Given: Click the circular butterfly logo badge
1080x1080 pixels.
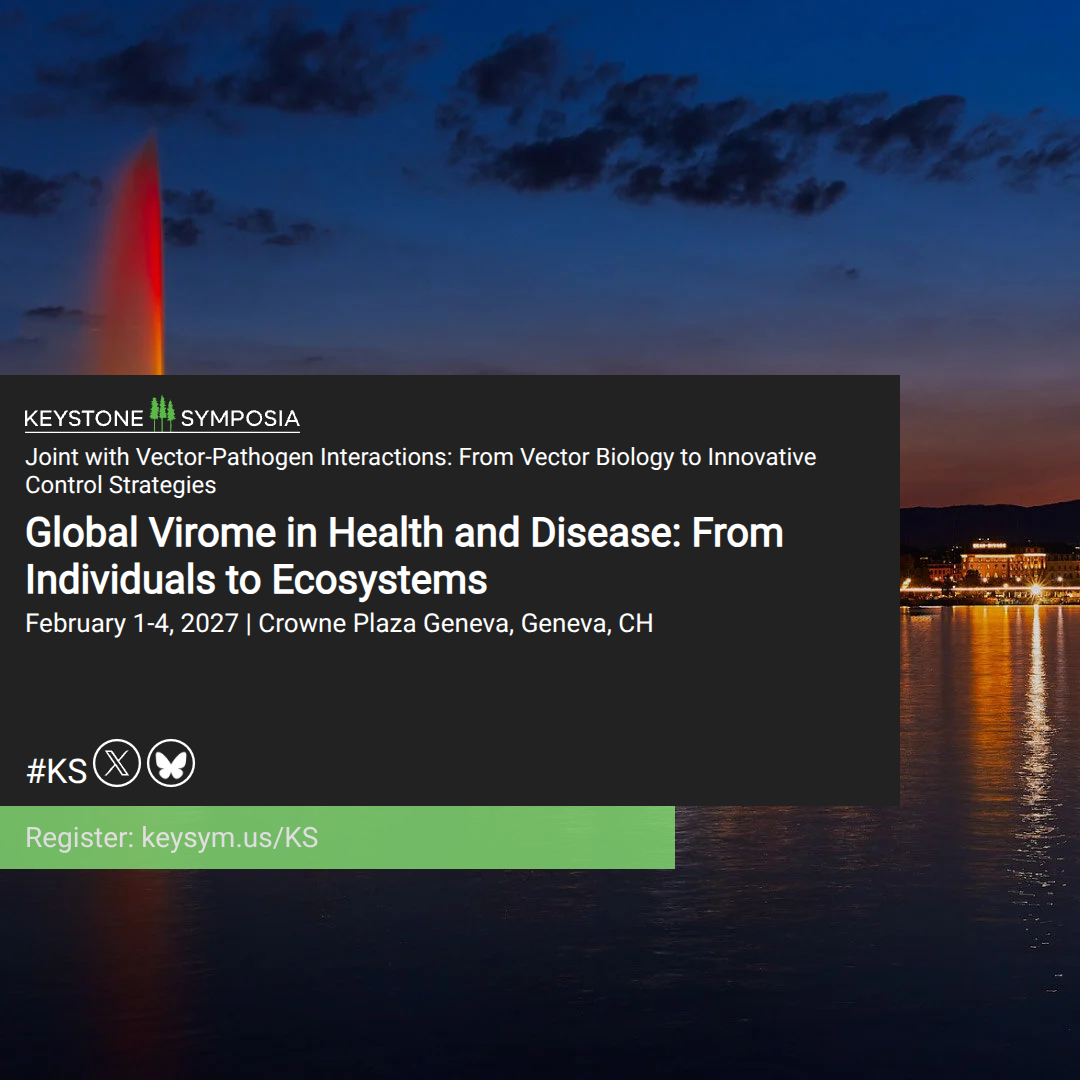Looking at the screenshot, I should point(170,763).
